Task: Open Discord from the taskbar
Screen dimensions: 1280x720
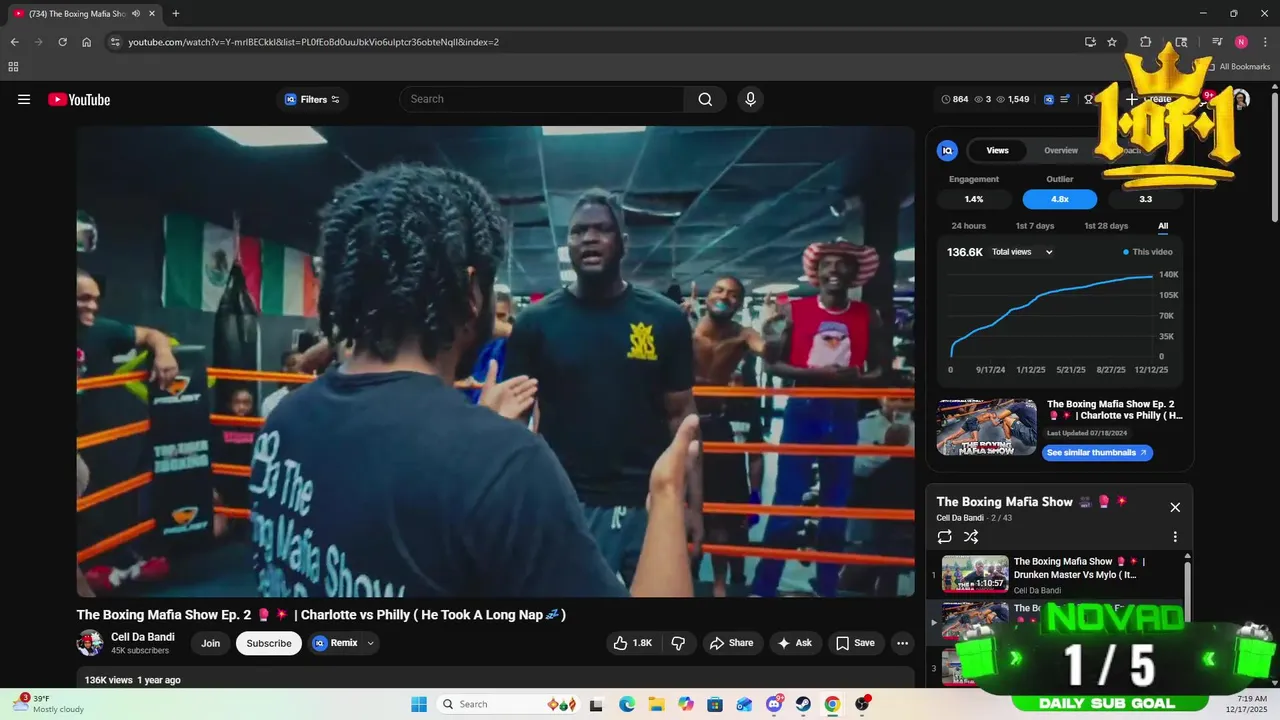Action: [x=773, y=704]
